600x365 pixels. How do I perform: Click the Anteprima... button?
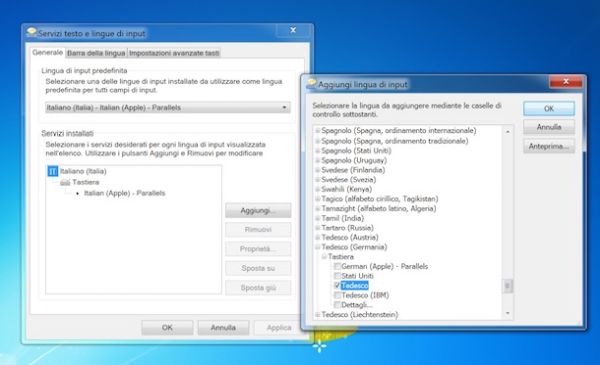(x=549, y=146)
